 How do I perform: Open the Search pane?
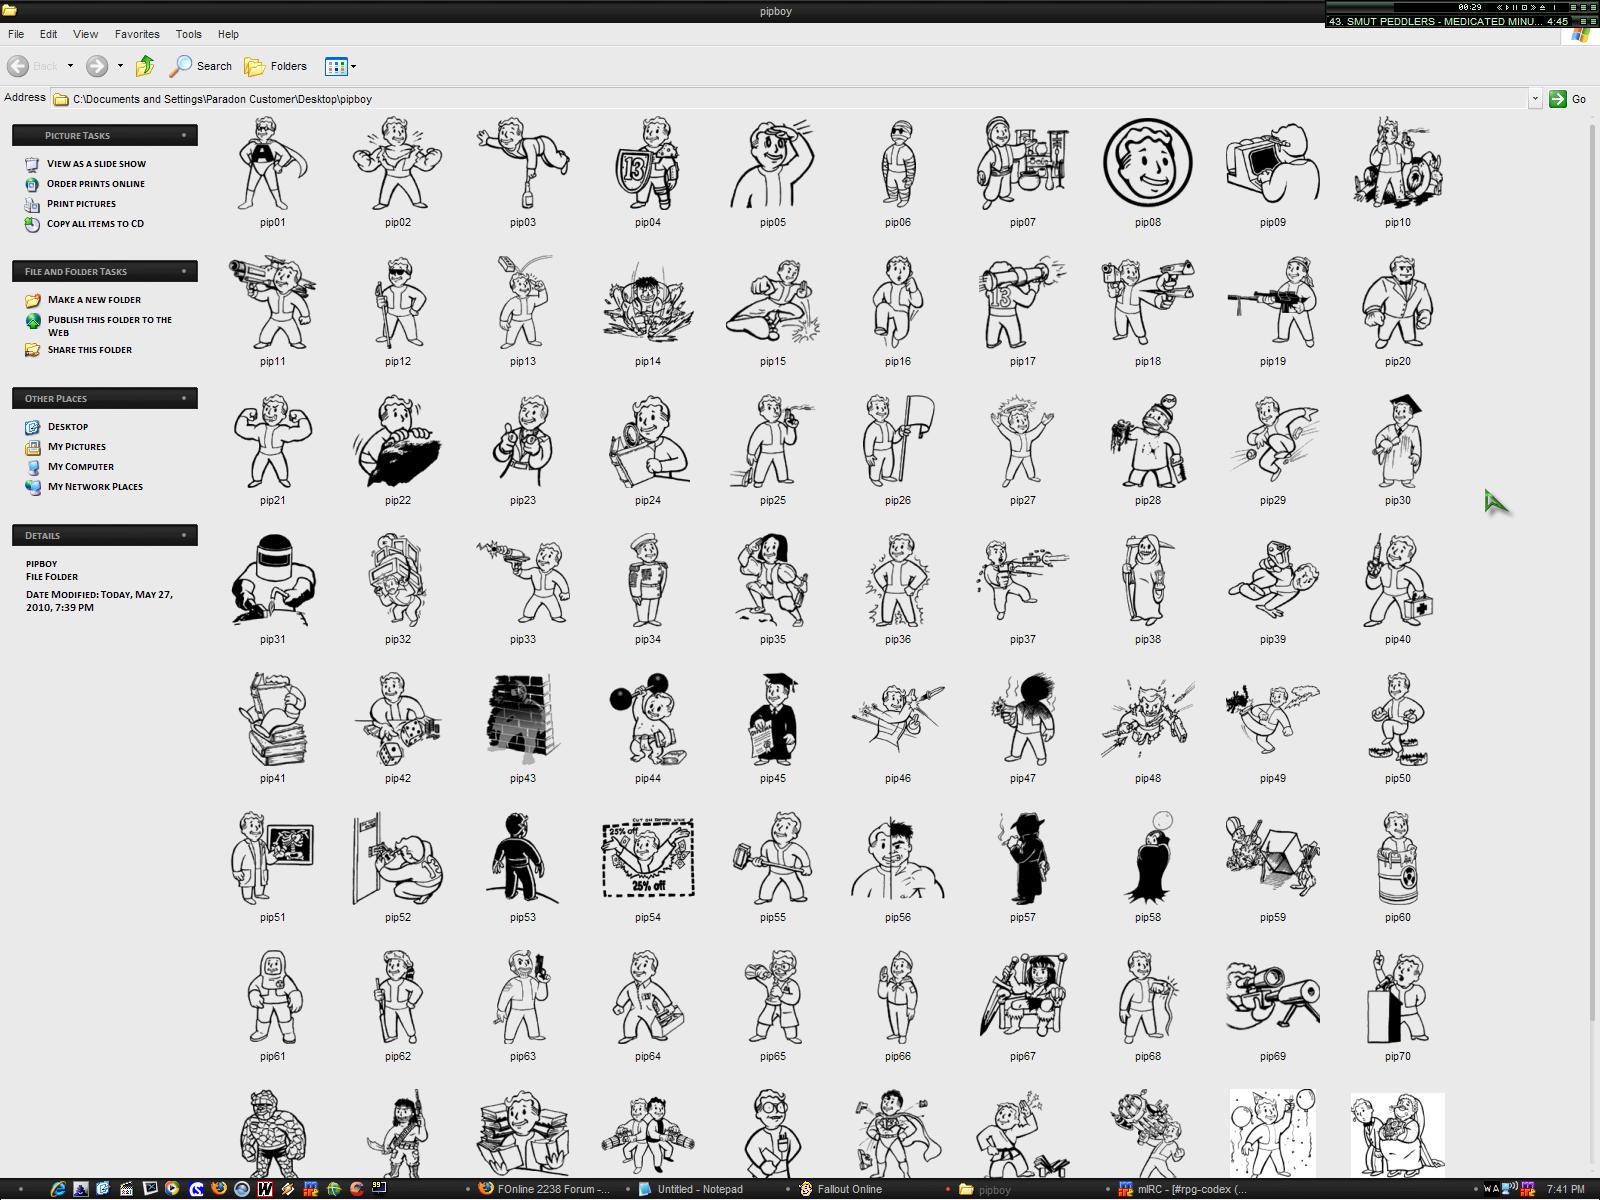[x=201, y=66]
